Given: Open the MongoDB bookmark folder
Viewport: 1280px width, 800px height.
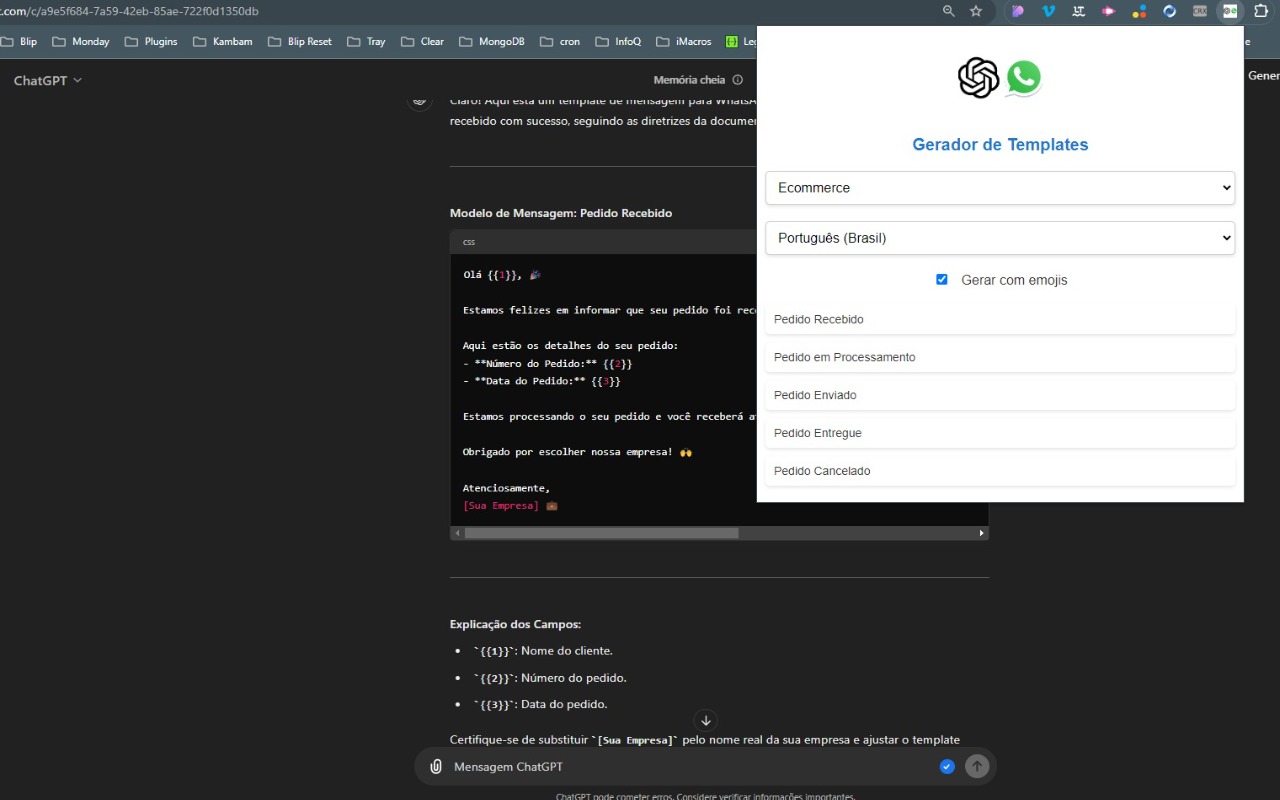Looking at the screenshot, I should (493, 42).
